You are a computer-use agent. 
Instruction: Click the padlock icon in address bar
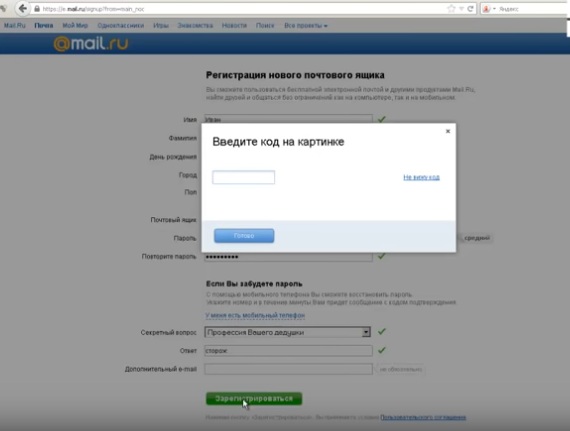coord(37,9)
